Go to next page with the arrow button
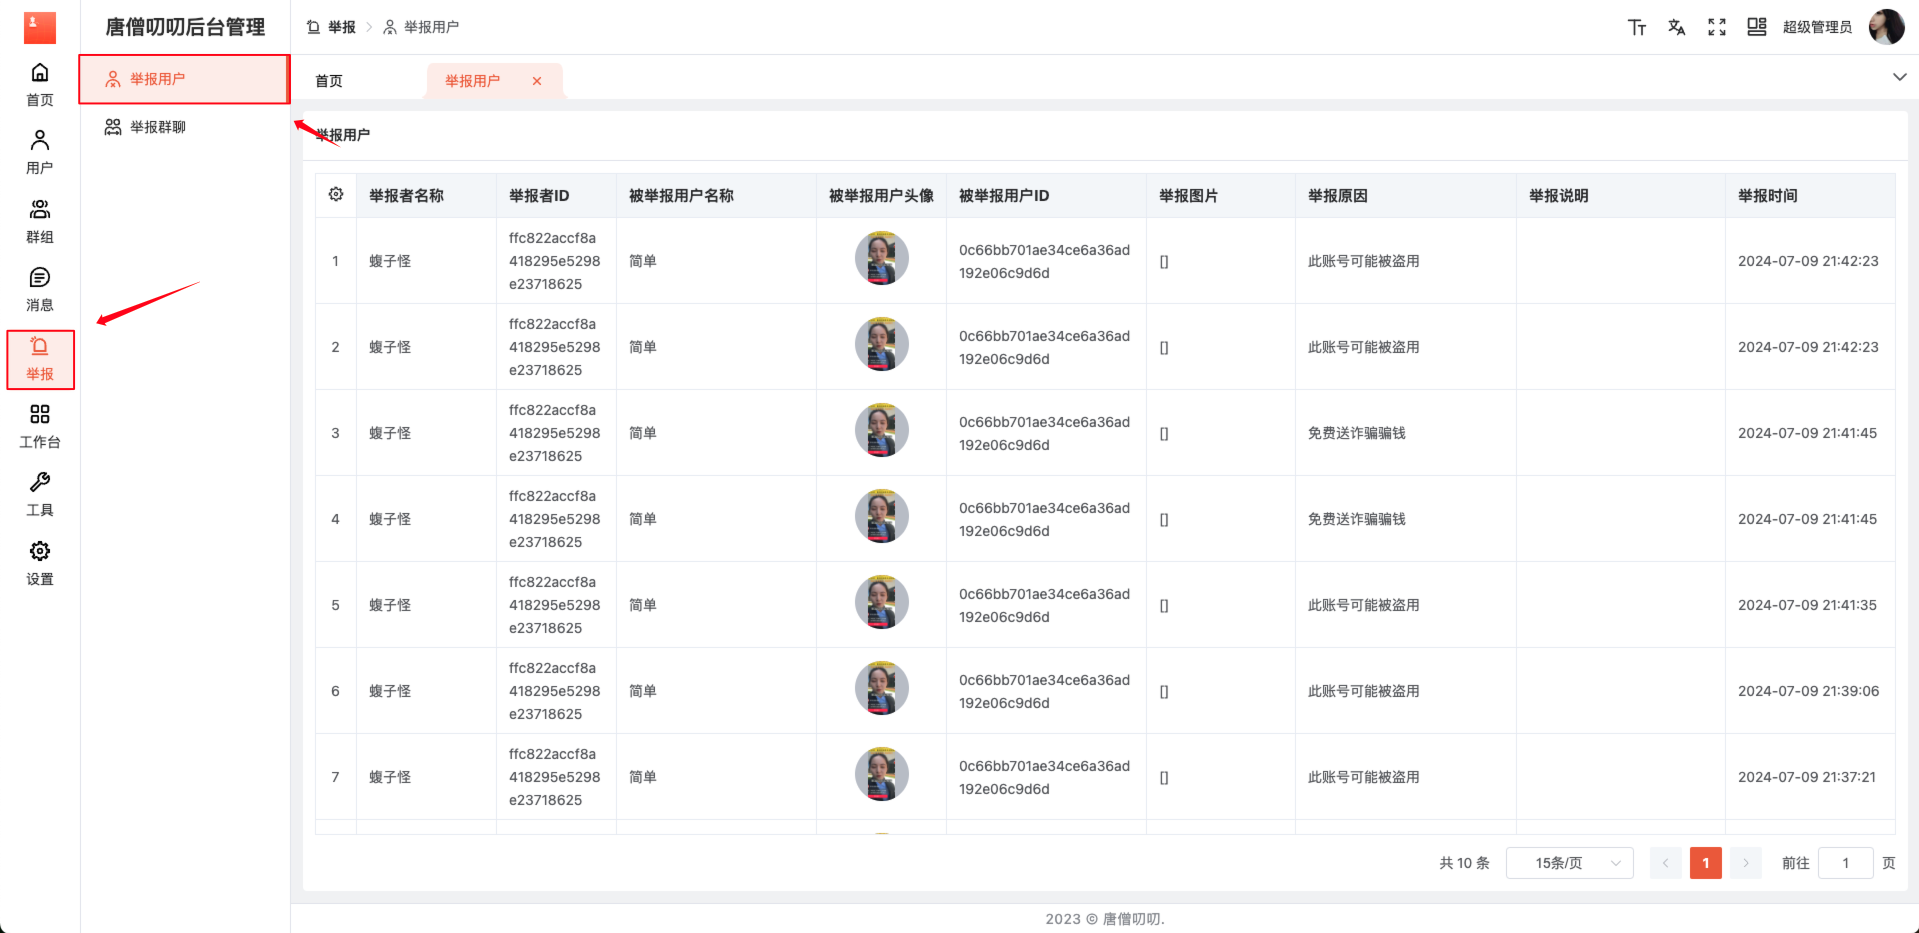 click(x=1745, y=862)
